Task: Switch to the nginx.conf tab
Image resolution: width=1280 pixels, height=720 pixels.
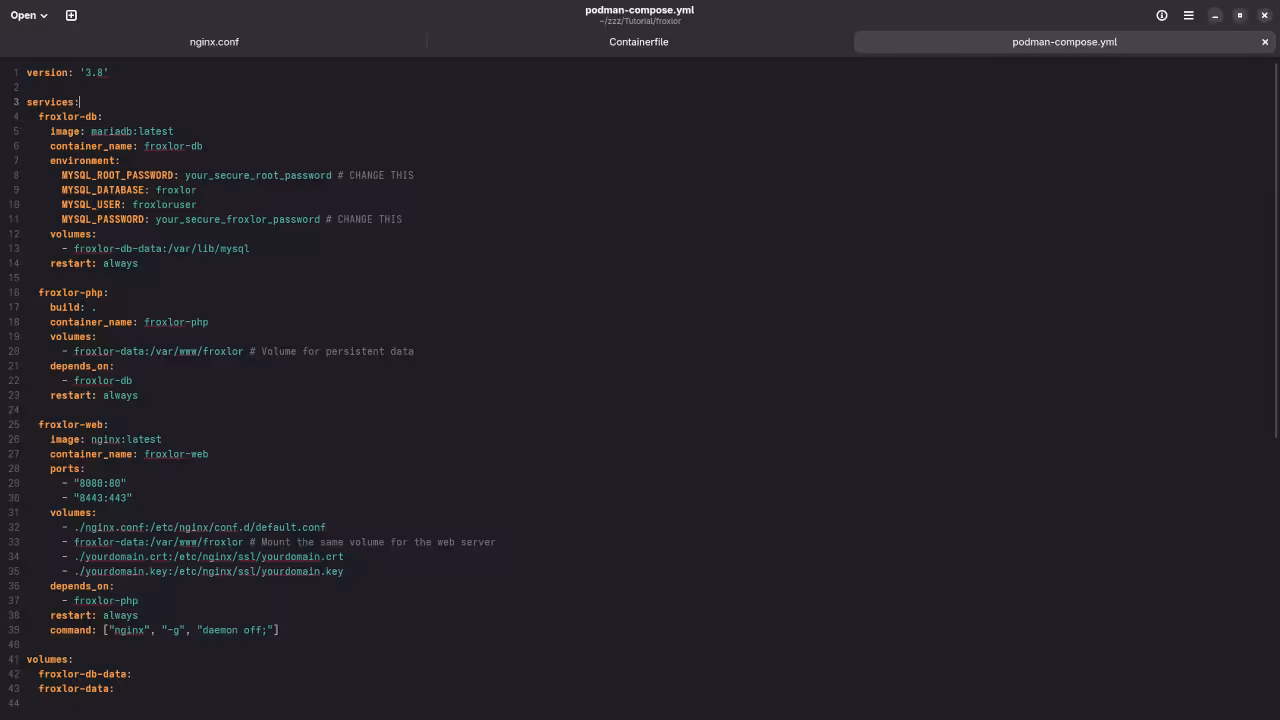Action: 214,42
